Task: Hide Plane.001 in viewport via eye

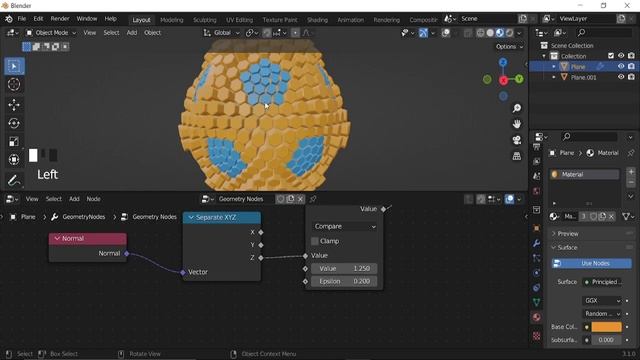Action: [x=621, y=77]
